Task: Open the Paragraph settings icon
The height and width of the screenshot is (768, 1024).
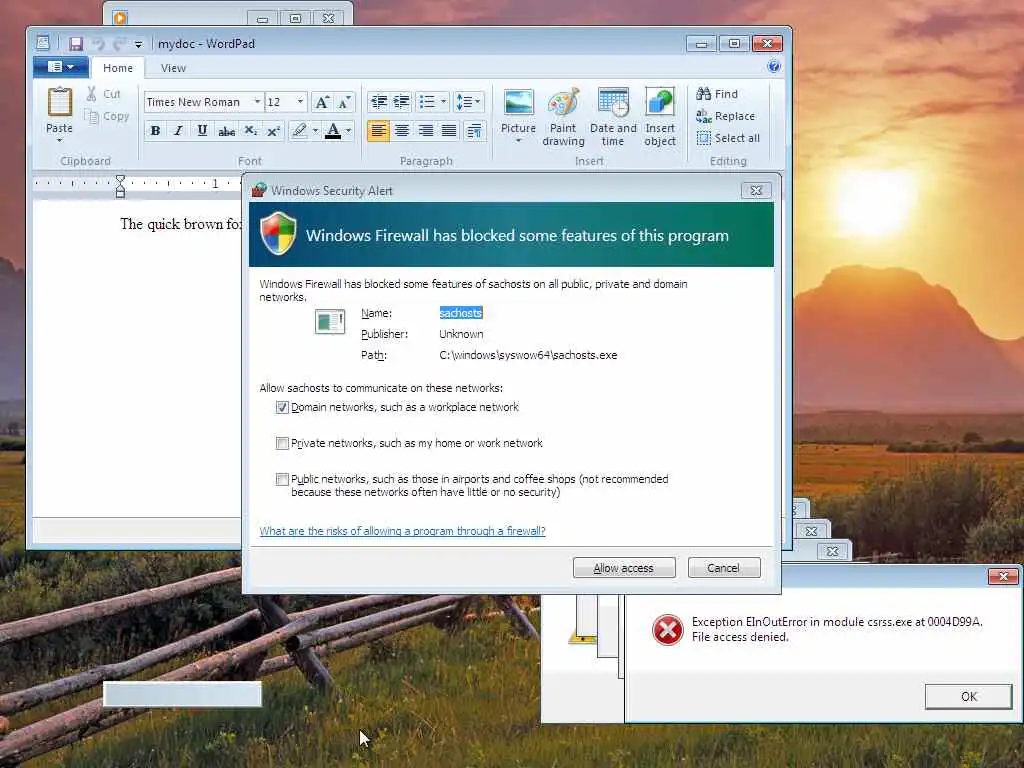Action: point(474,131)
